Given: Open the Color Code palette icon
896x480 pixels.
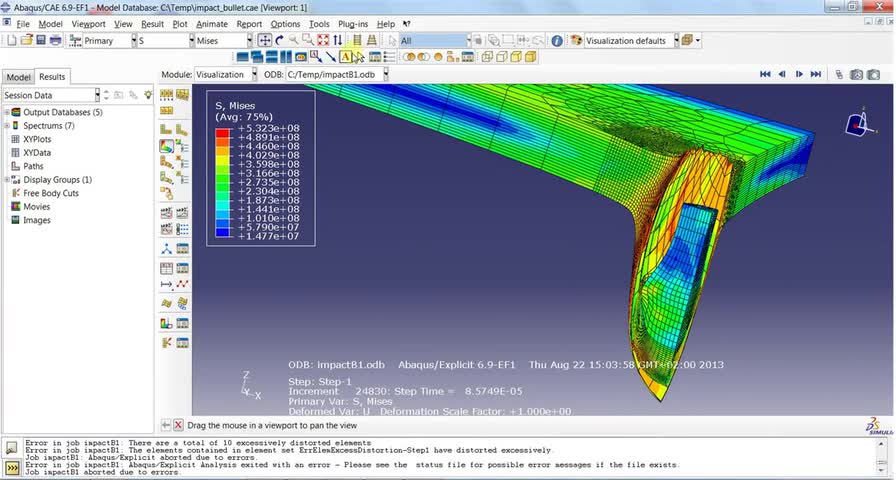Looking at the screenshot, I should click(x=576, y=41).
